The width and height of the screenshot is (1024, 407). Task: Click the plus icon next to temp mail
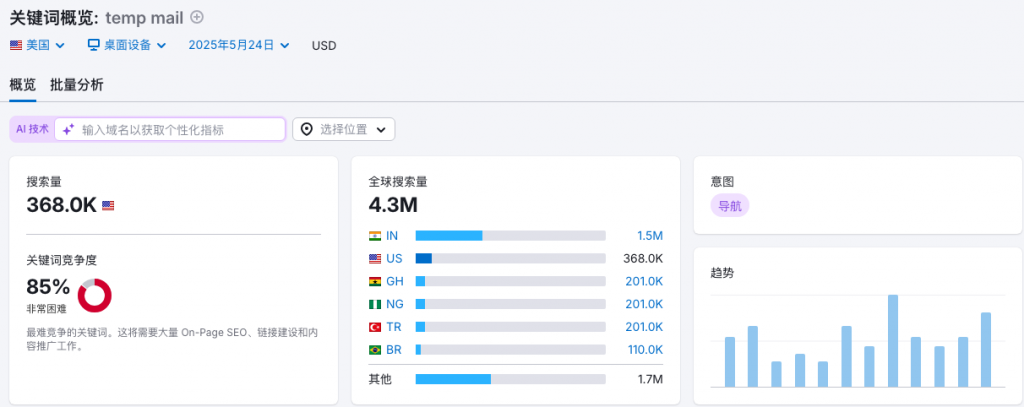[197, 17]
